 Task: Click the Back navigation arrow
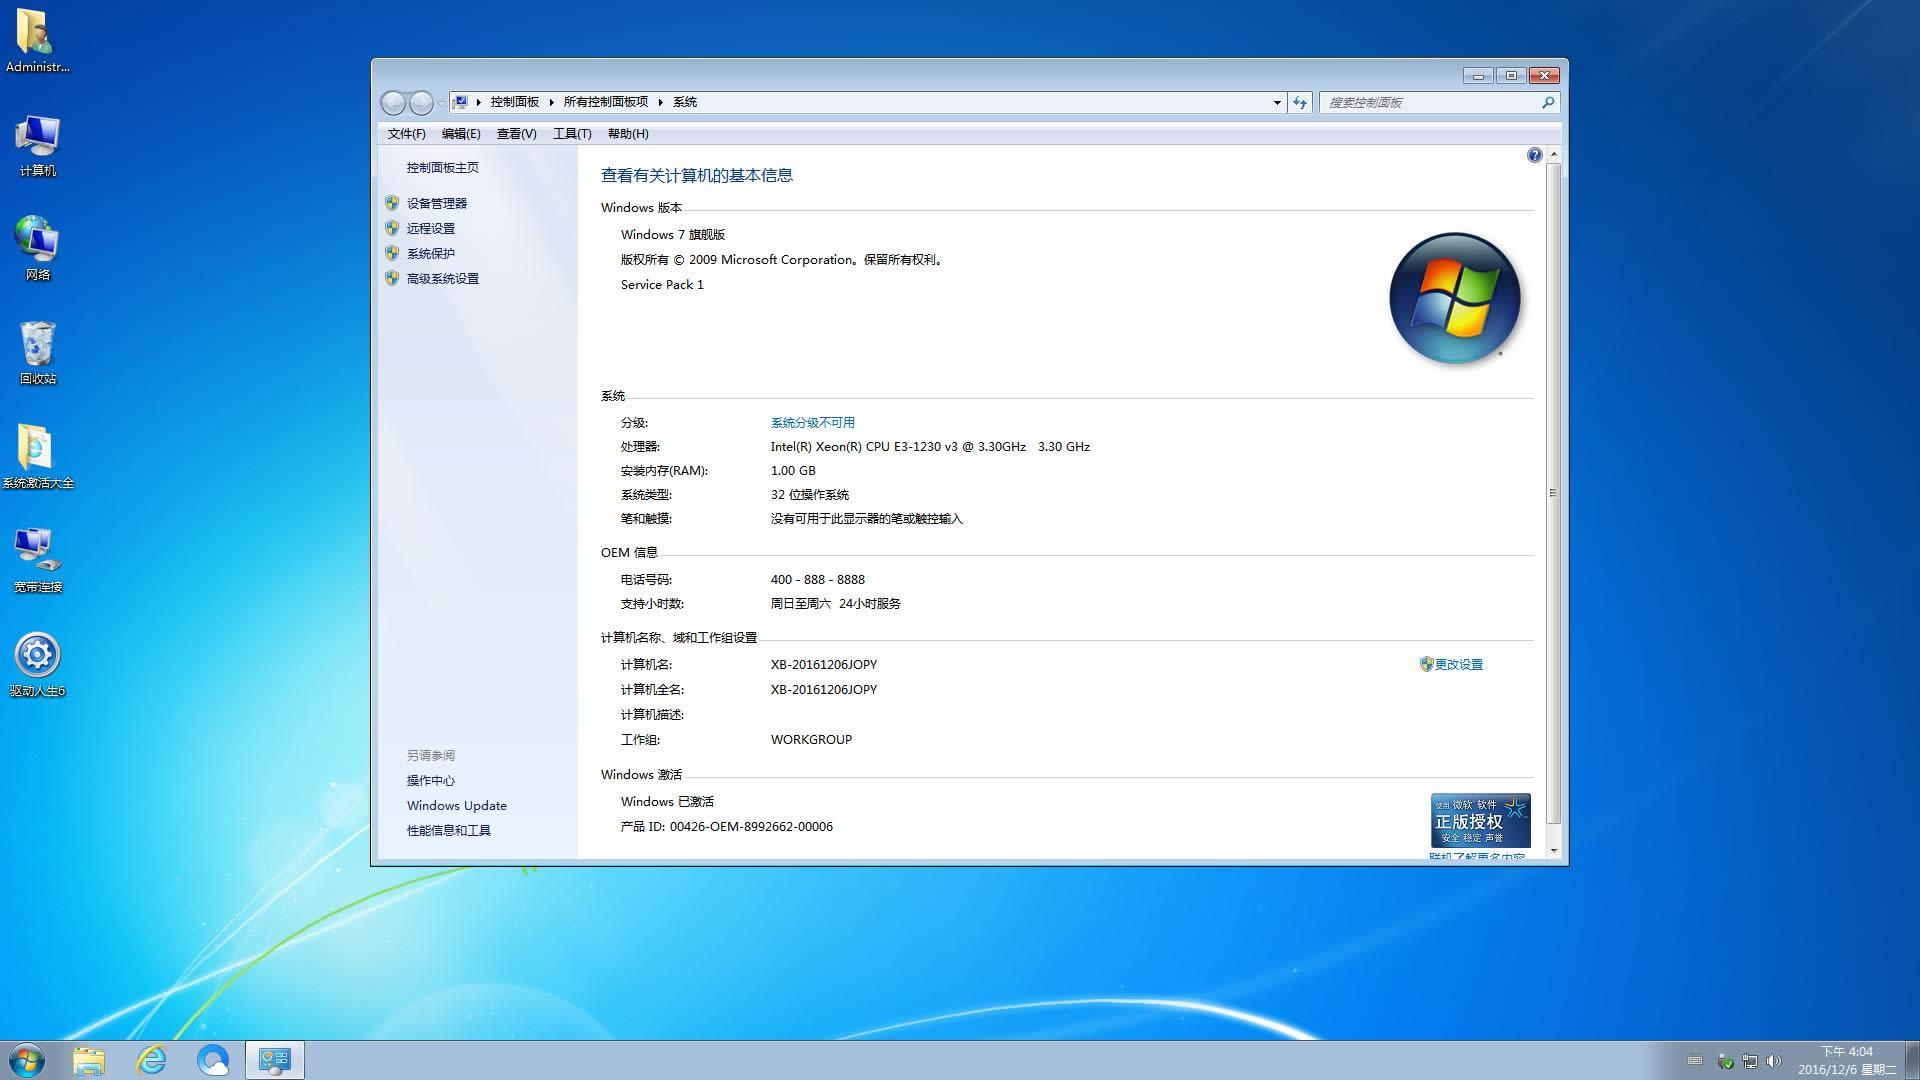[x=393, y=102]
